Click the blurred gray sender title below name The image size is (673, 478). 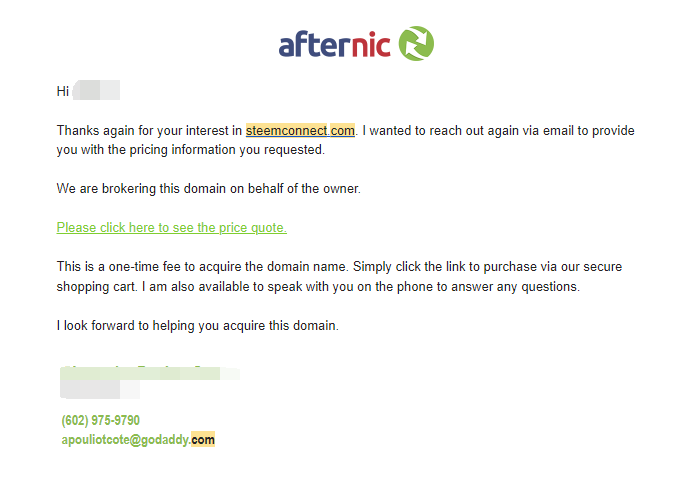[x=100, y=390]
